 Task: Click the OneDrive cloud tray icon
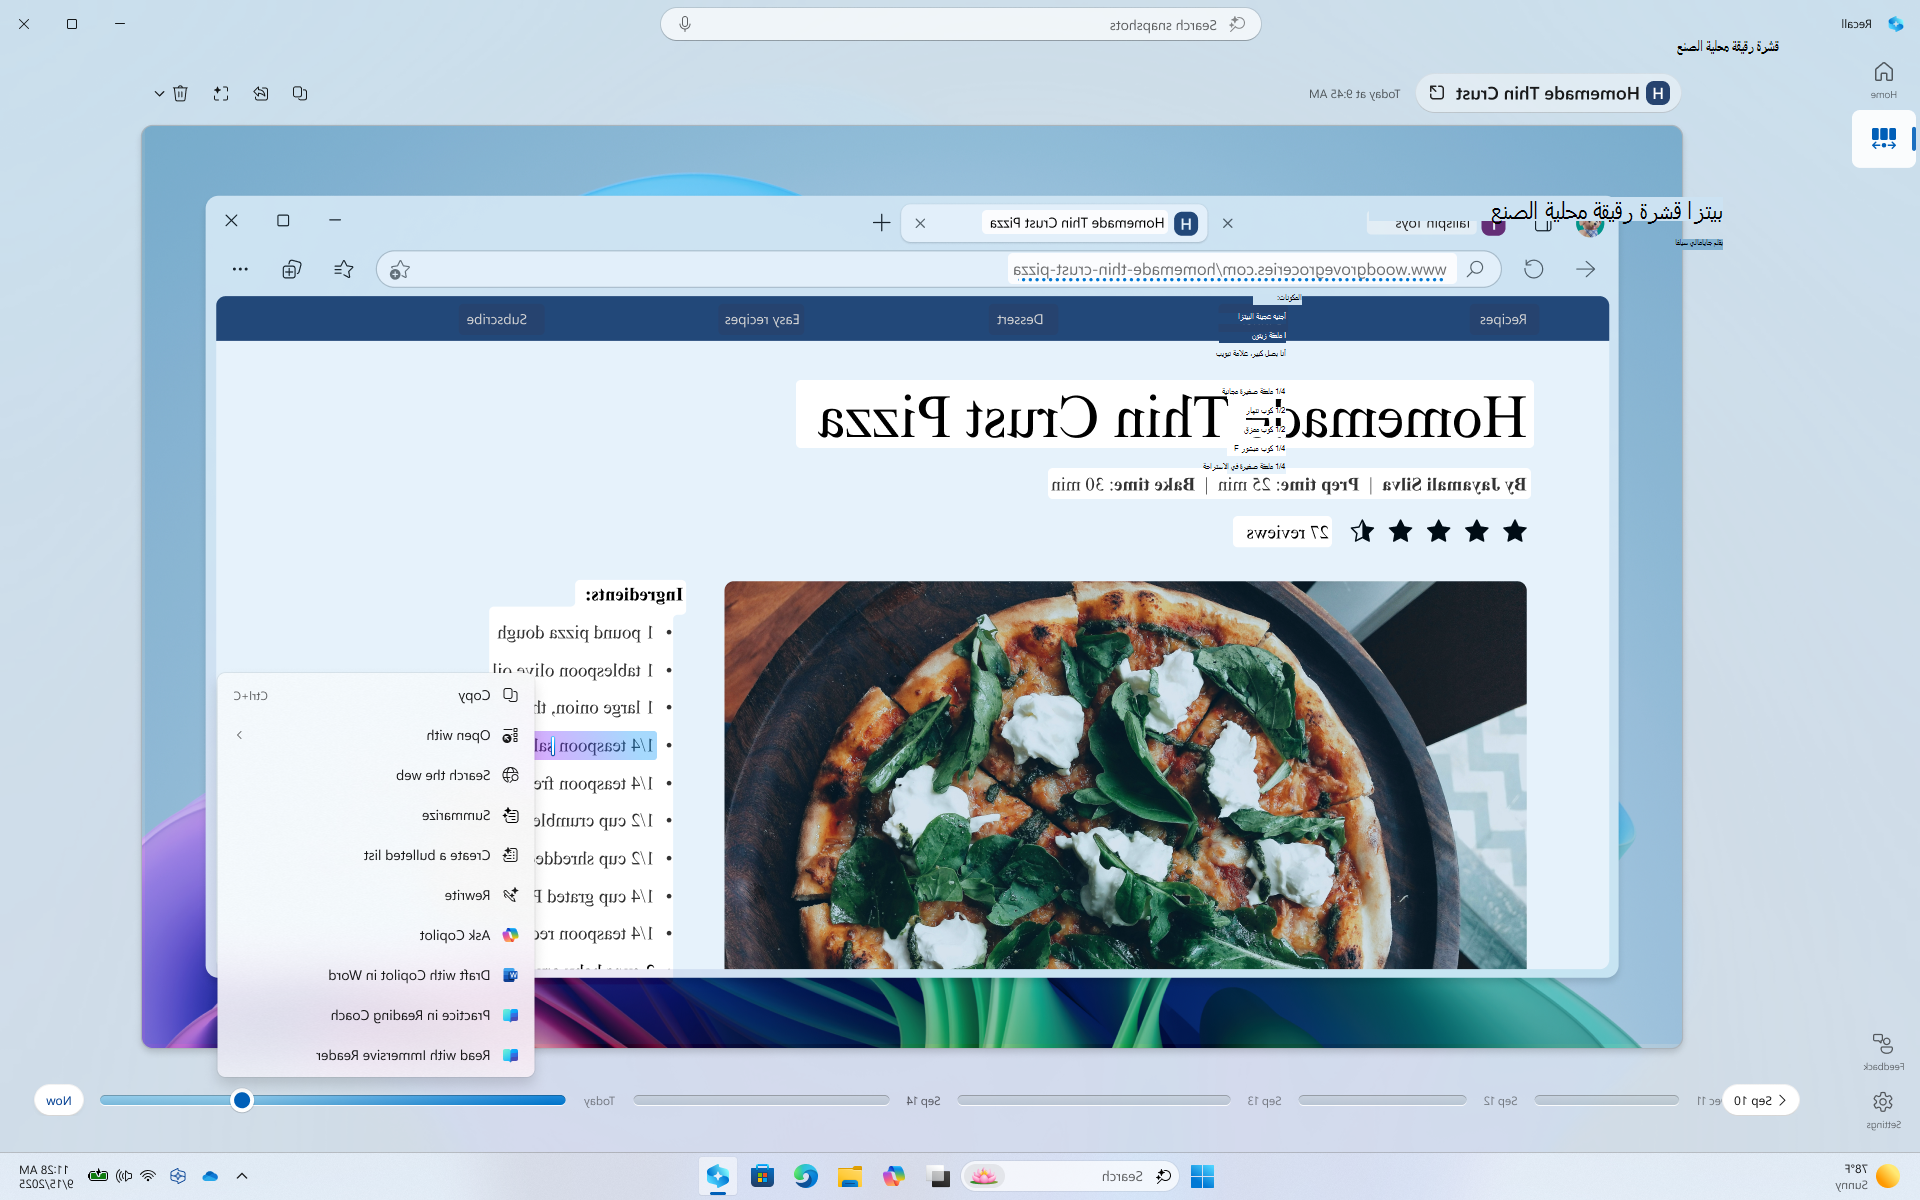210,1176
